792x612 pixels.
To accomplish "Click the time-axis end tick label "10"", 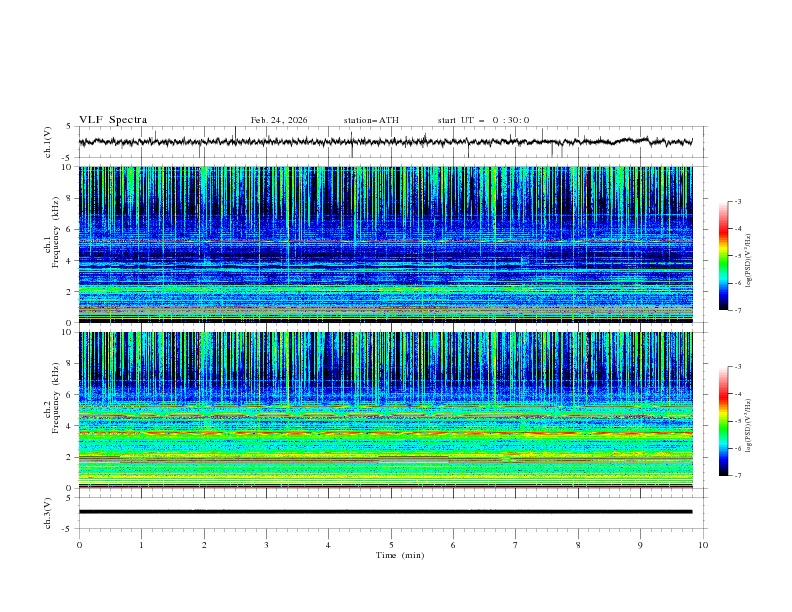I will (x=703, y=545).
